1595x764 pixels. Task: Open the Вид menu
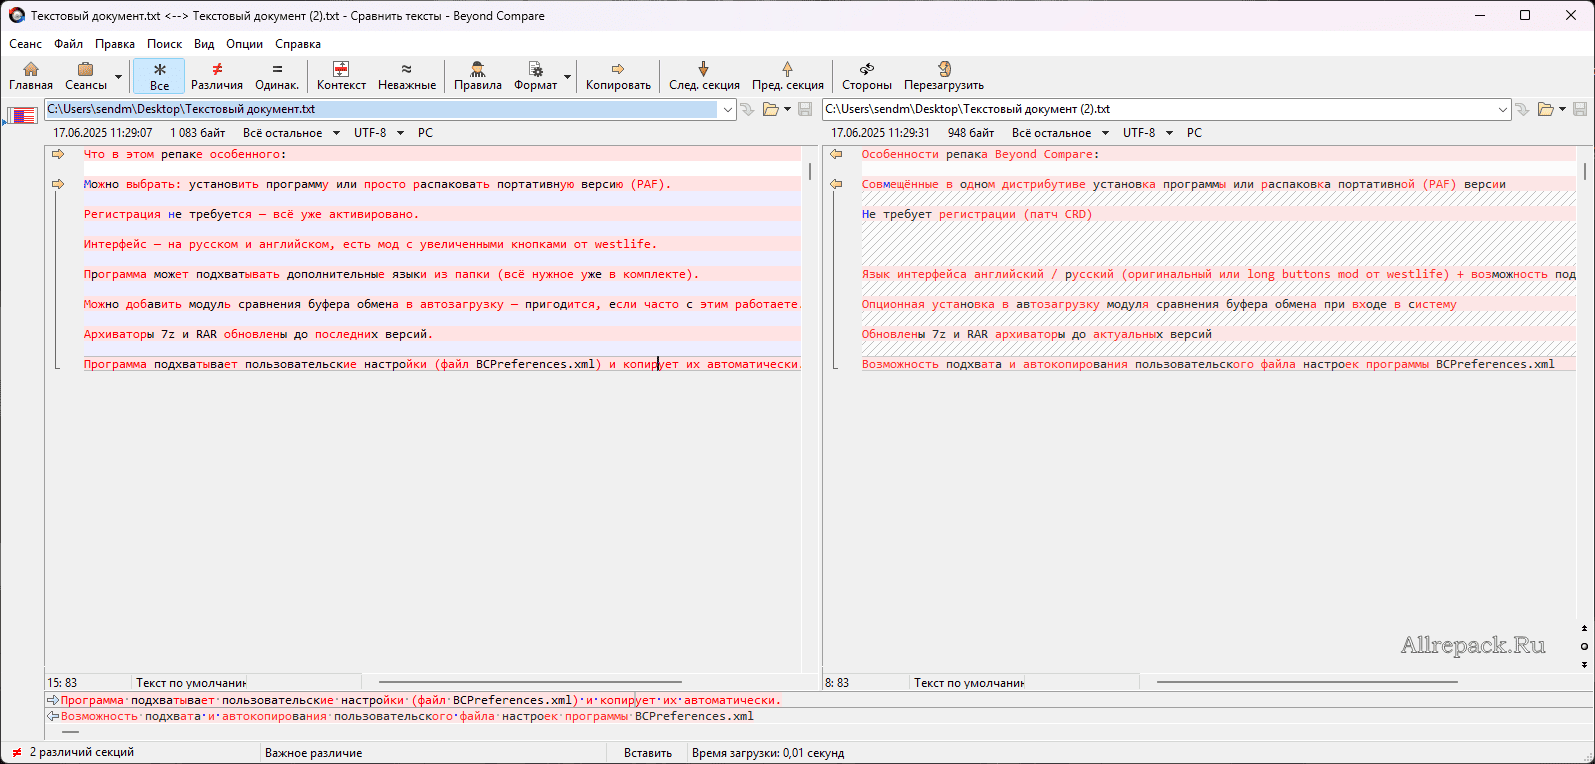click(204, 44)
